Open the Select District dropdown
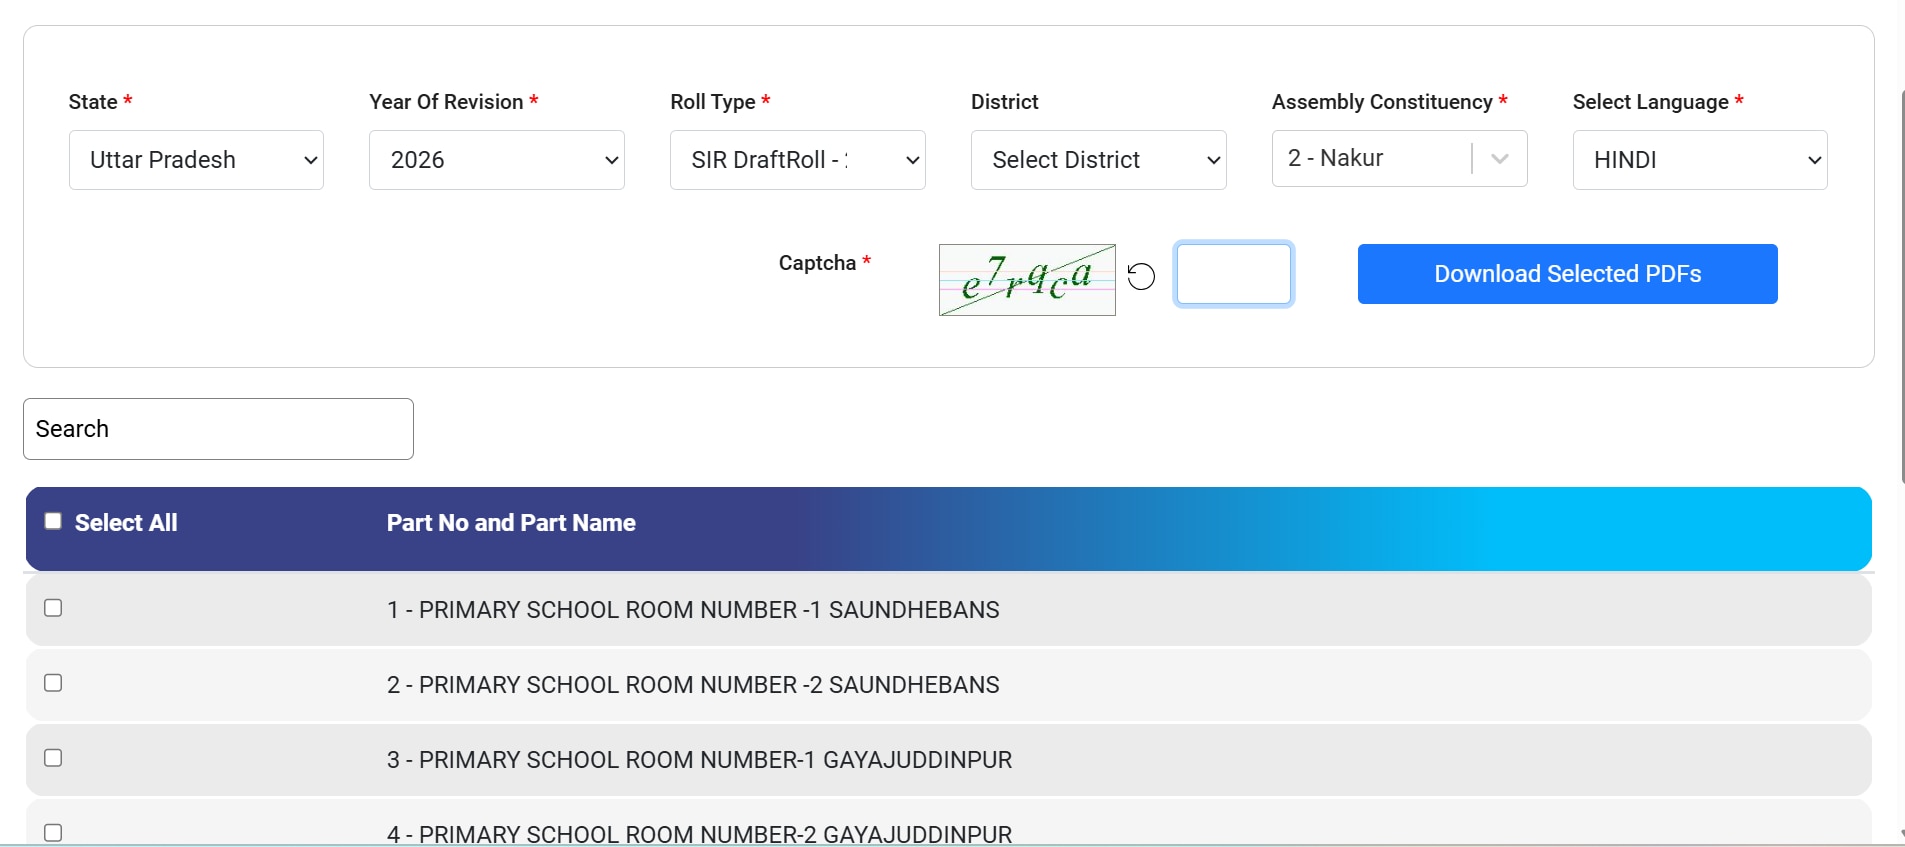 pyautogui.click(x=1098, y=160)
